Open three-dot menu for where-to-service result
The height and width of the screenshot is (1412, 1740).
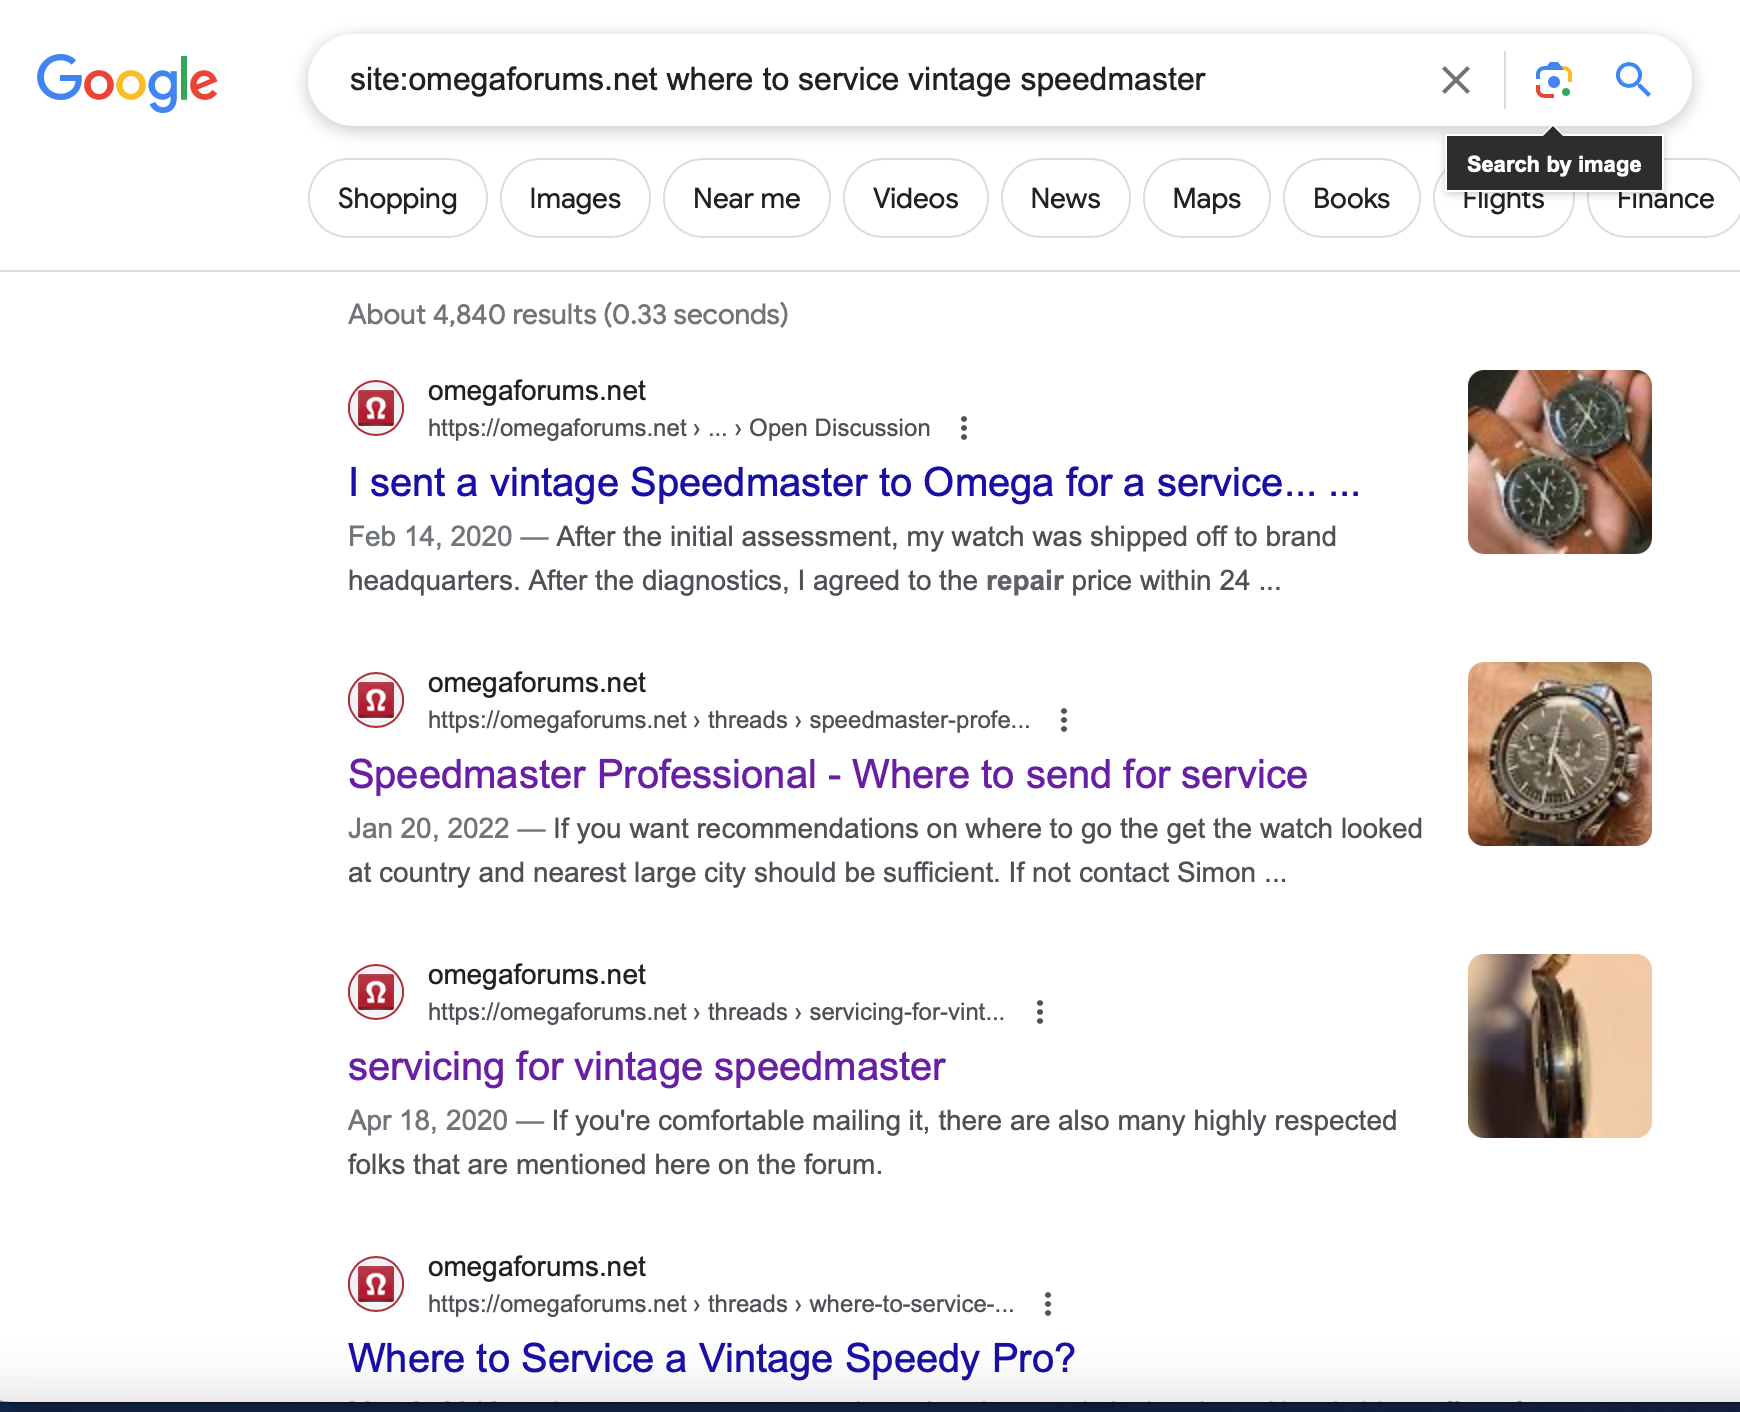pos(1047,1304)
